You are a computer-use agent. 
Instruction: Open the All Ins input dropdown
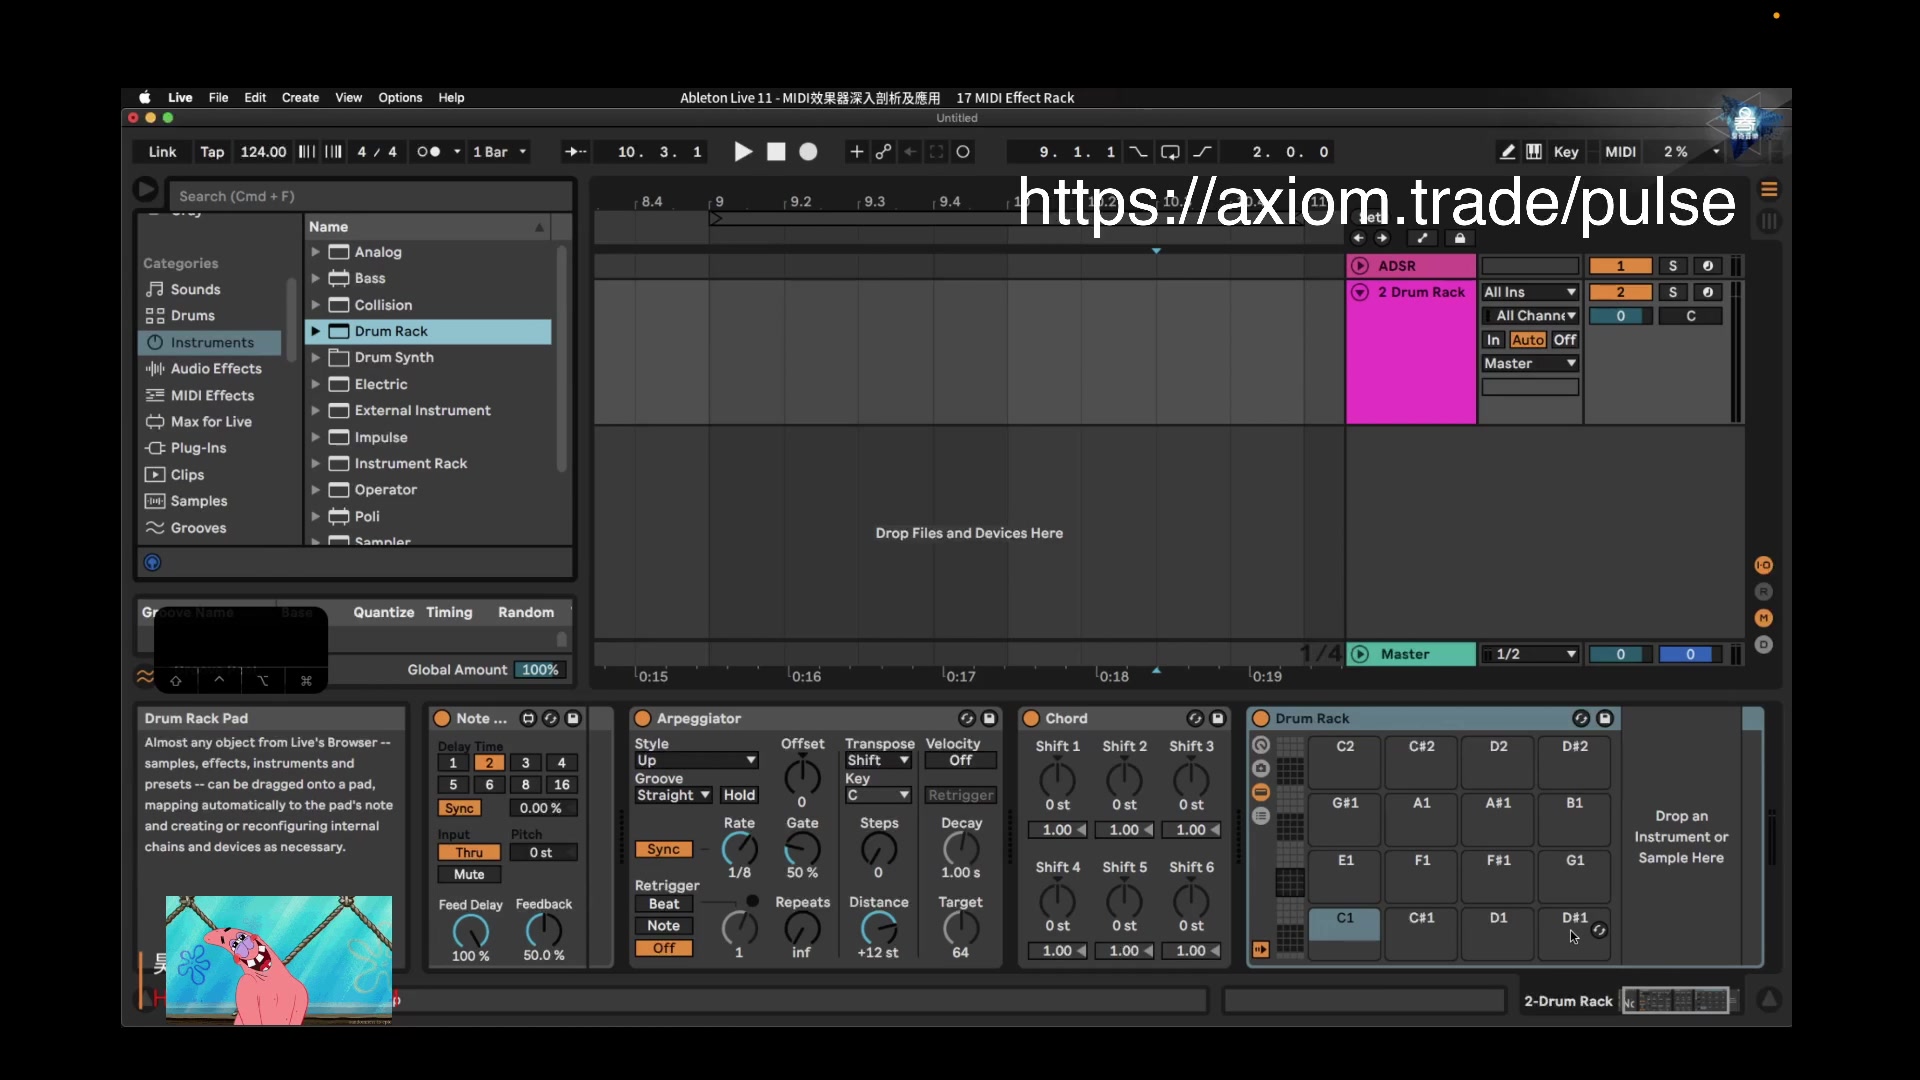pos(1530,292)
